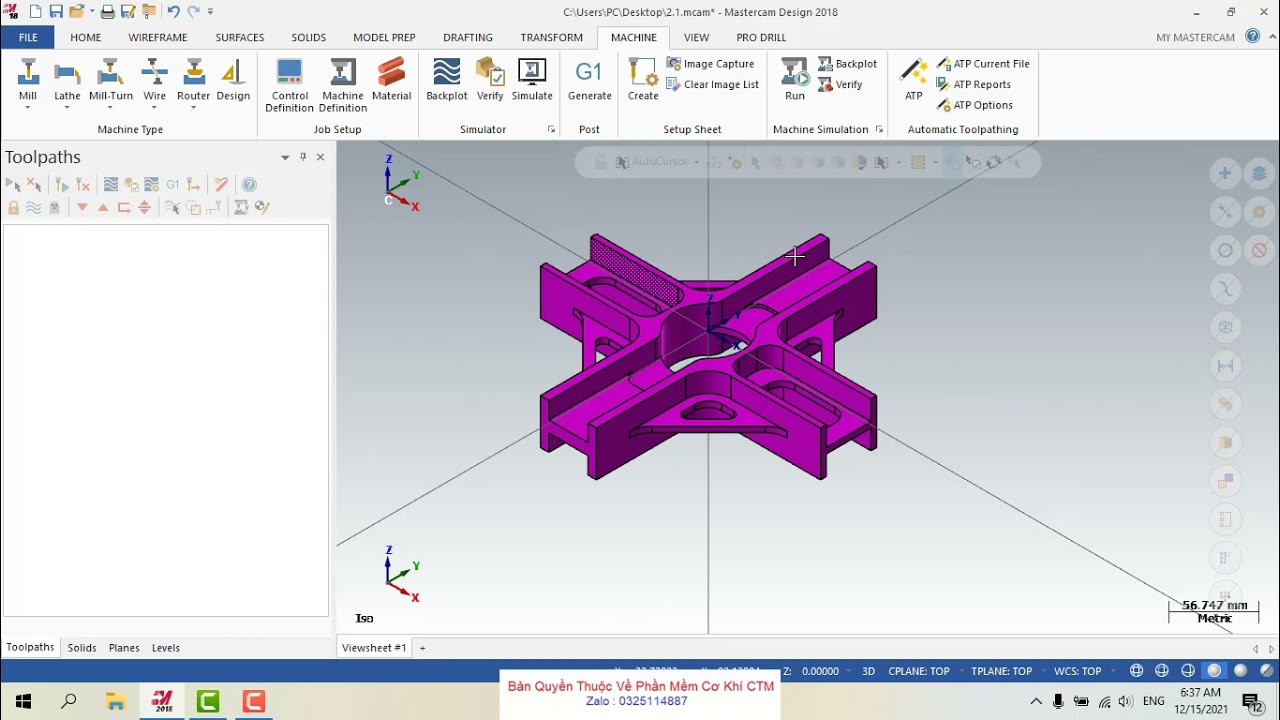Expand the Mill machine dropdown
Screen dimensions: 1280x720
(x=28, y=107)
